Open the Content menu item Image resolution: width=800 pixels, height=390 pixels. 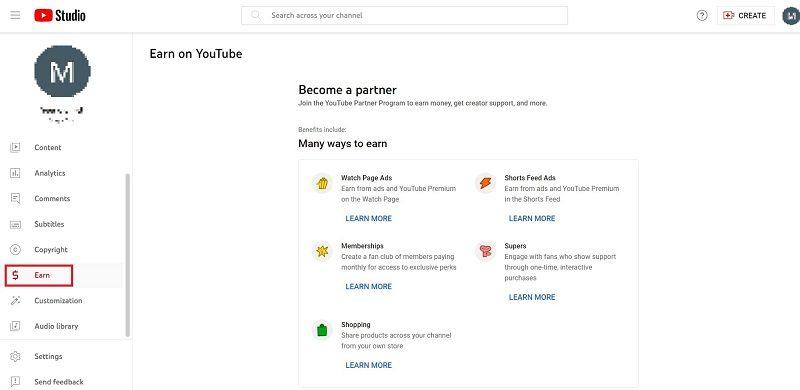coord(47,148)
